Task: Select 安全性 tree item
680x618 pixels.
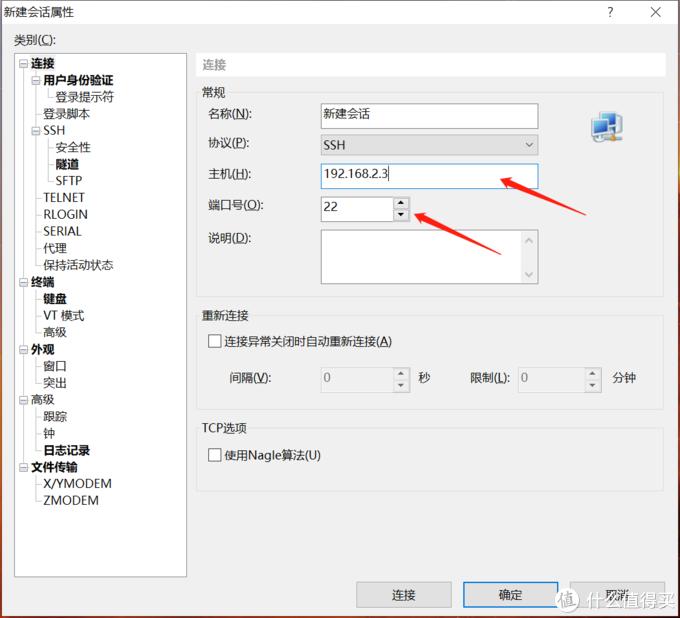Action: click(x=73, y=147)
